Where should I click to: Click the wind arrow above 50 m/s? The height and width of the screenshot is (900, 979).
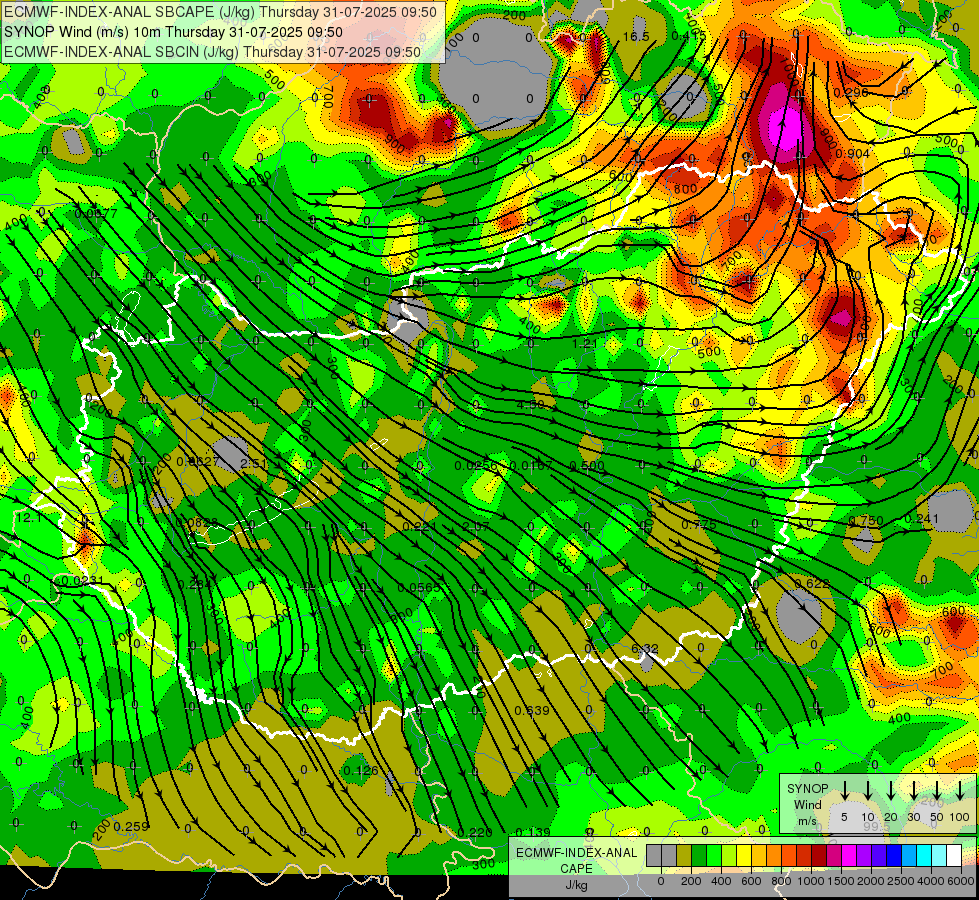pyautogui.click(x=937, y=790)
